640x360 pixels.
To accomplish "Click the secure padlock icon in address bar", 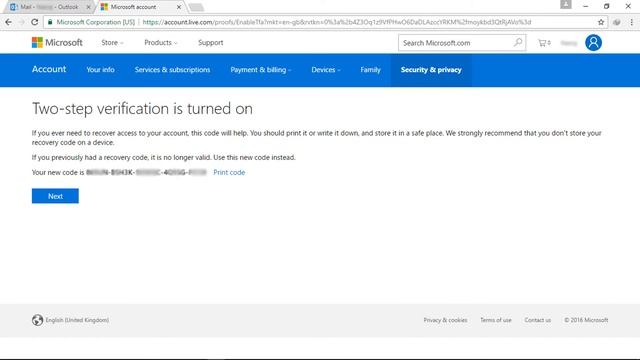I will tap(50, 22).
